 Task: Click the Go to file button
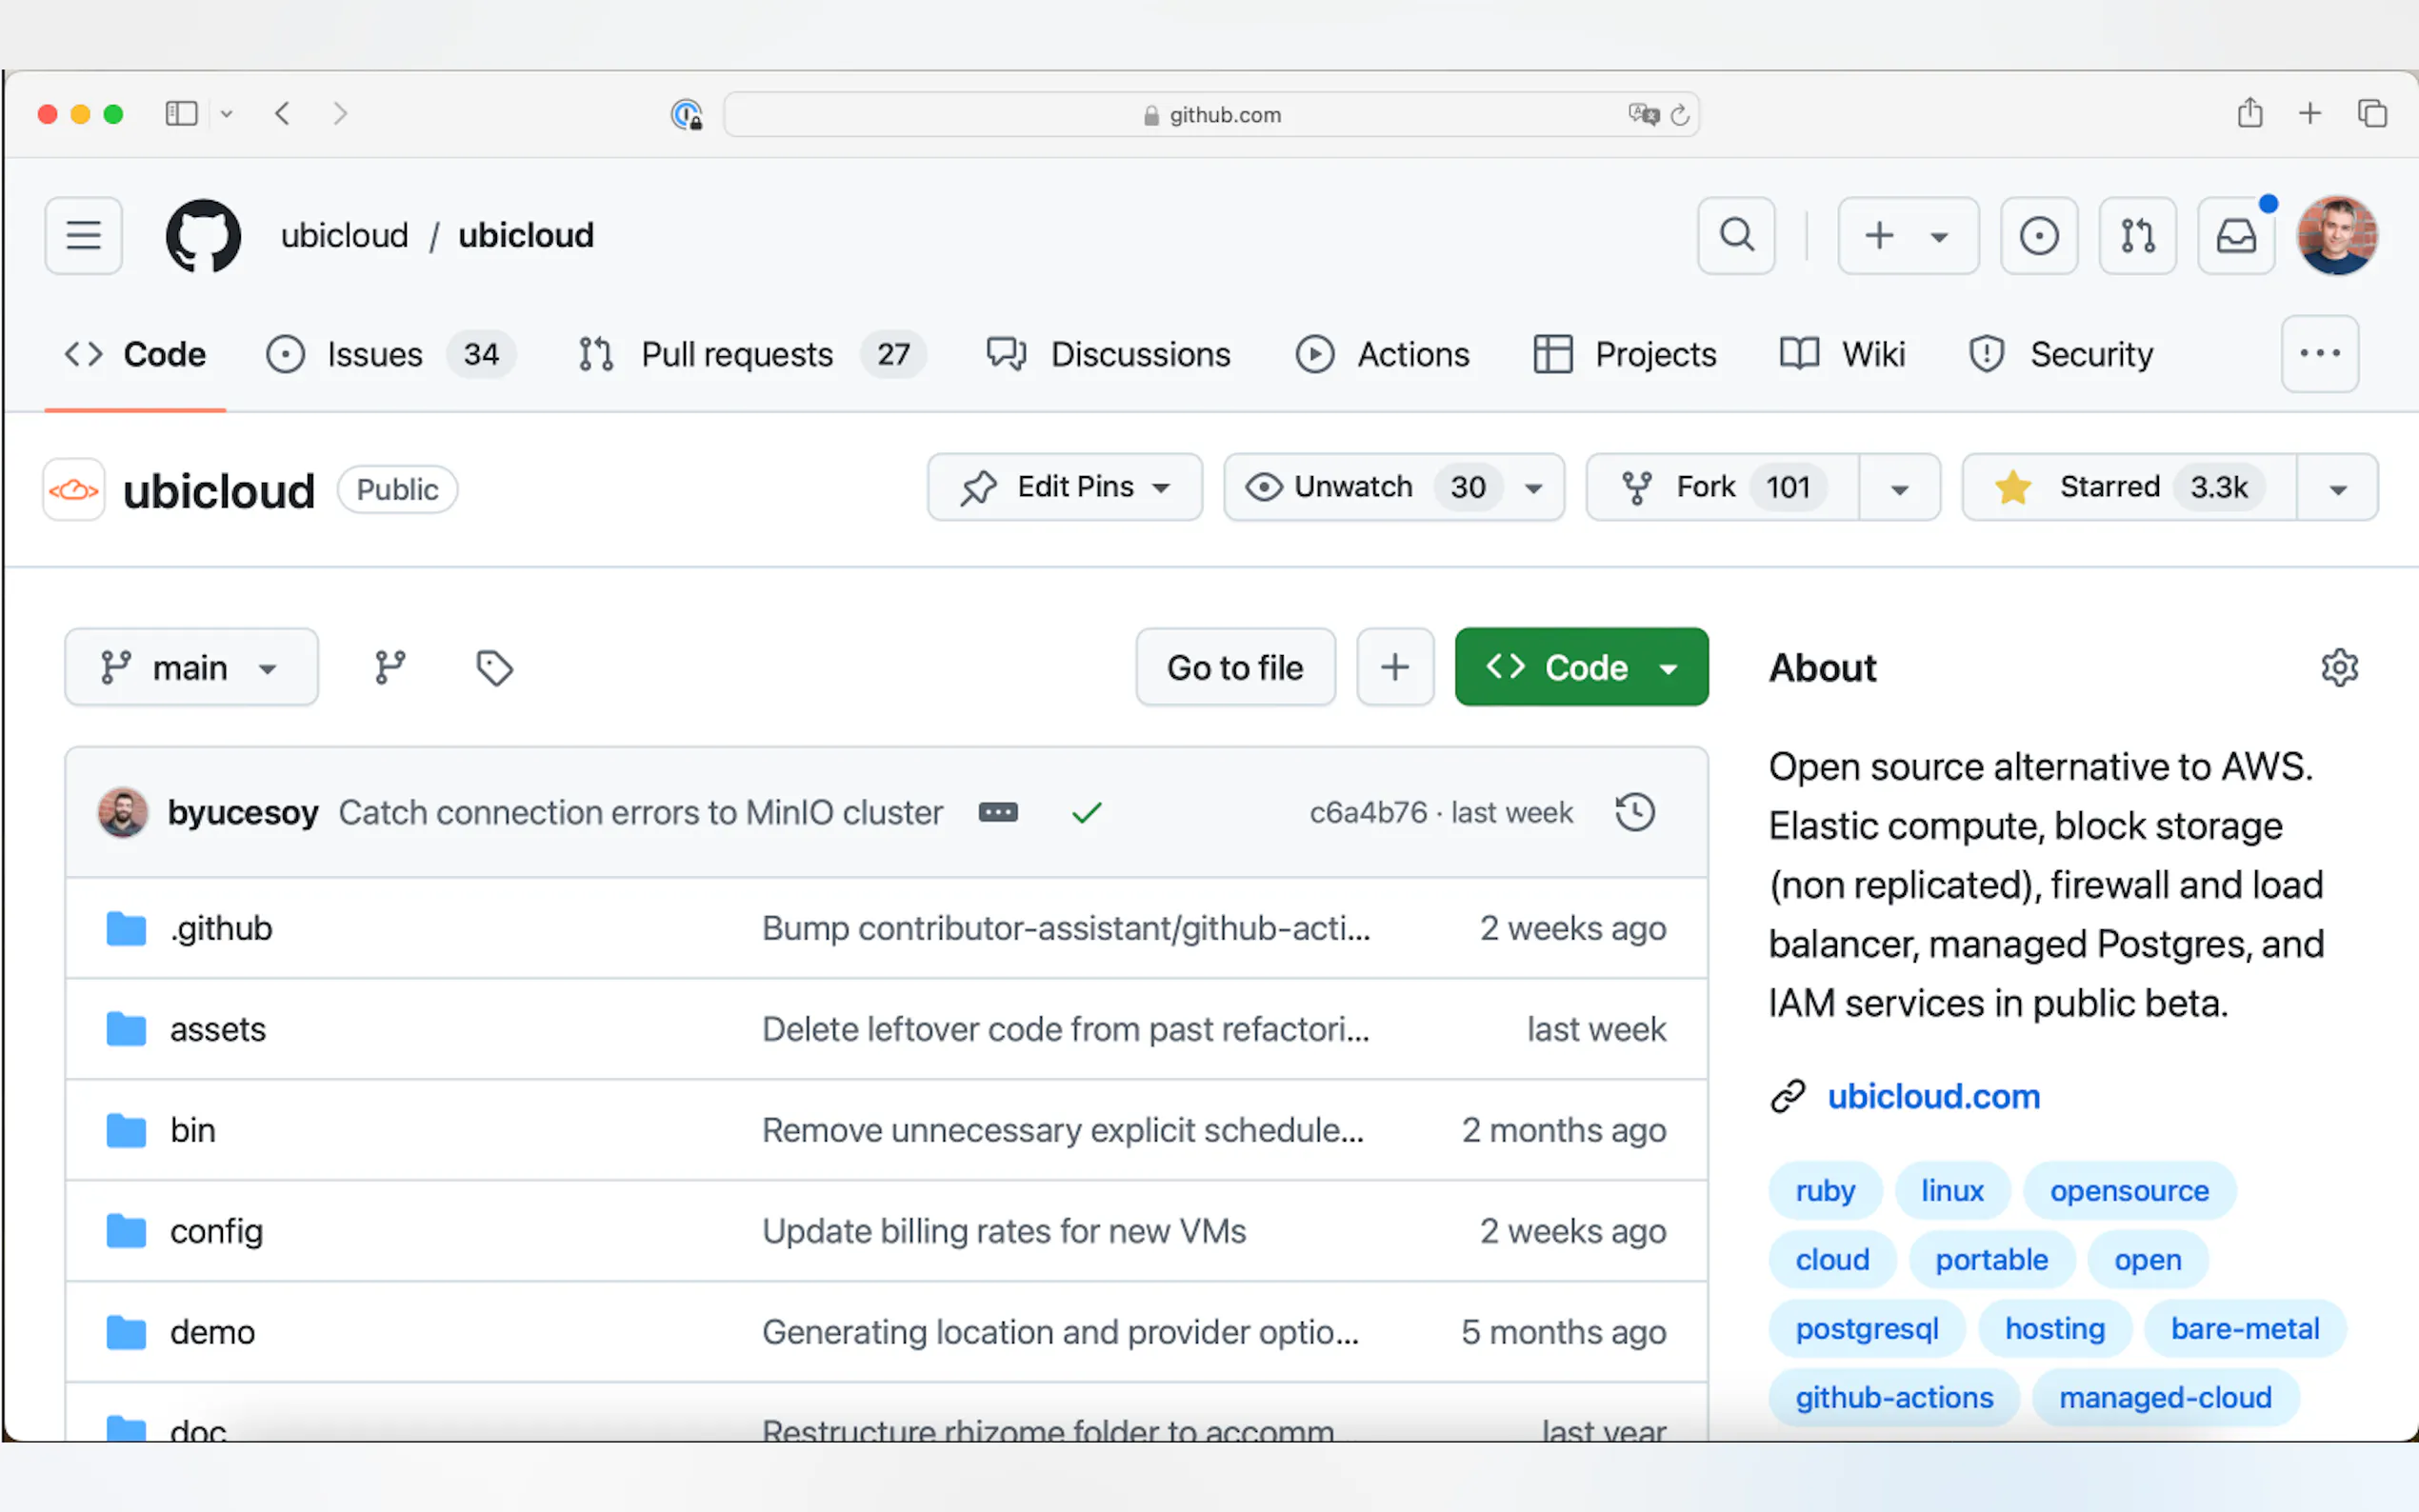pyautogui.click(x=1235, y=667)
